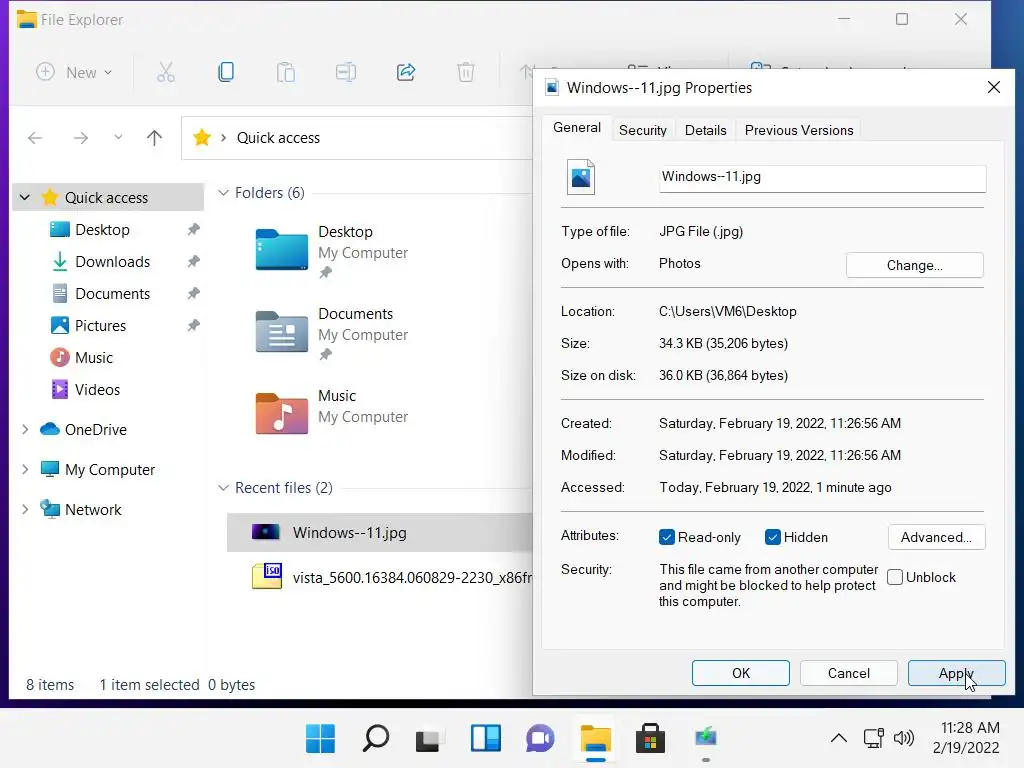Expand the Network tree node
Image resolution: width=1024 pixels, height=768 pixels.
click(x=25, y=509)
